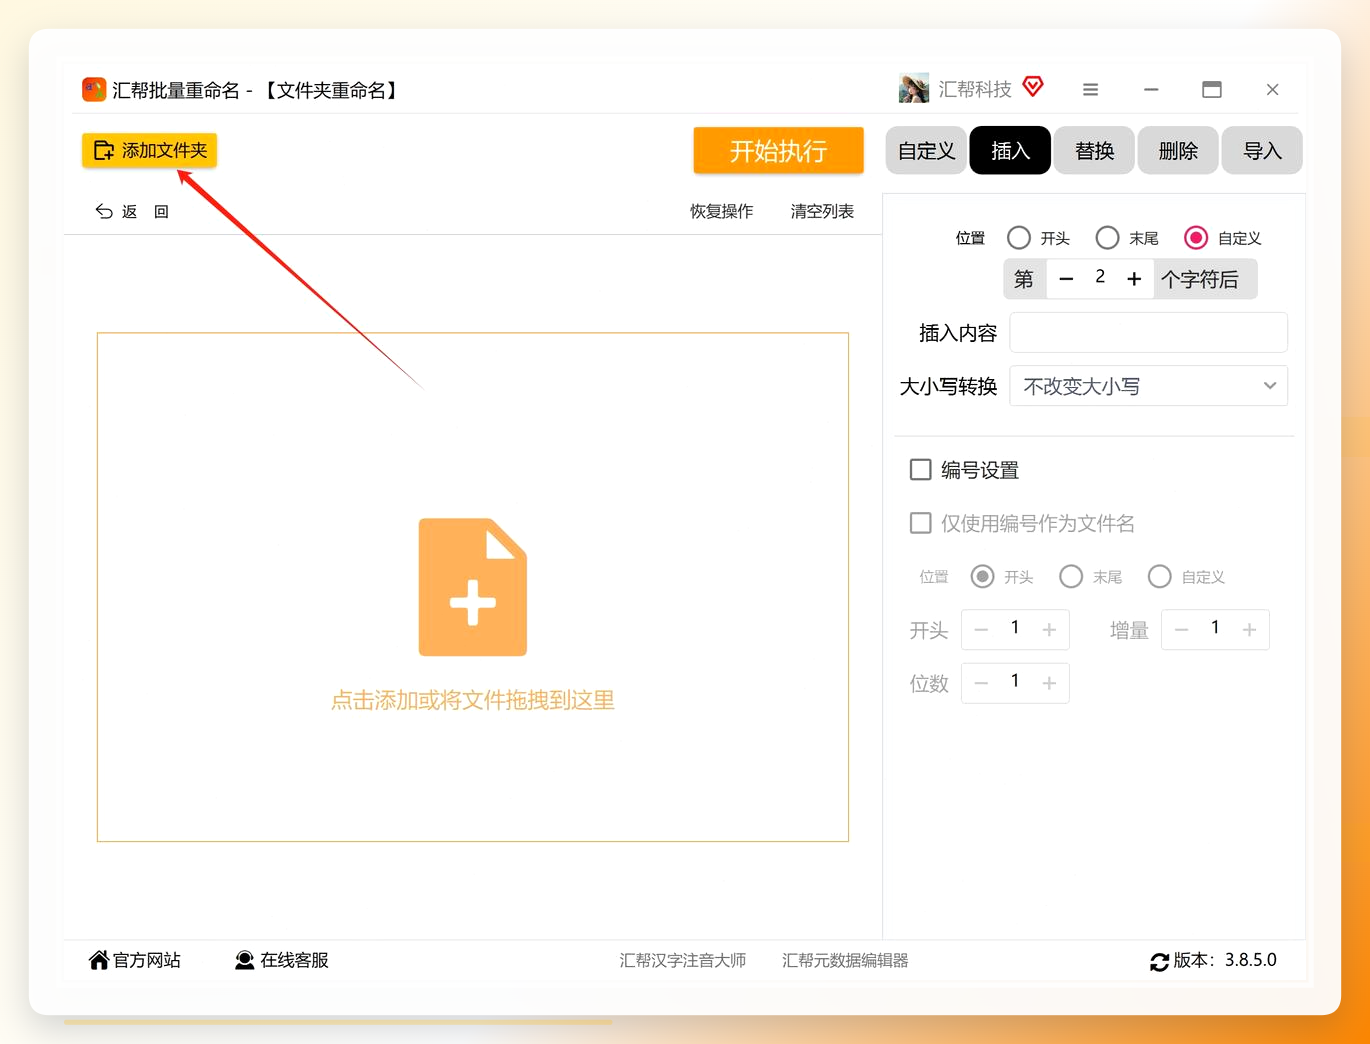Click the orange 开始执行 button
Image resolution: width=1370 pixels, height=1044 pixels.
click(x=778, y=151)
